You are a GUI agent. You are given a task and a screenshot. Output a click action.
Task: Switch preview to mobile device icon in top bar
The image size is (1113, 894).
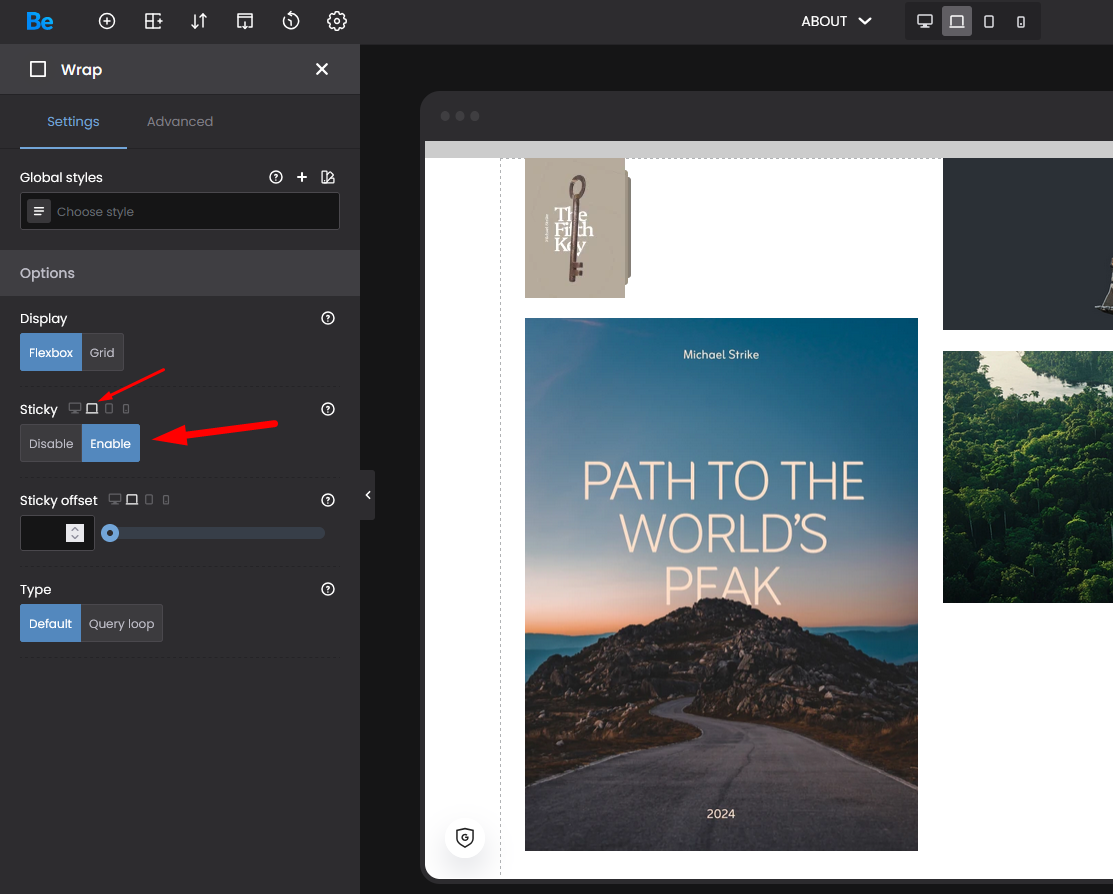click(x=1020, y=21)
